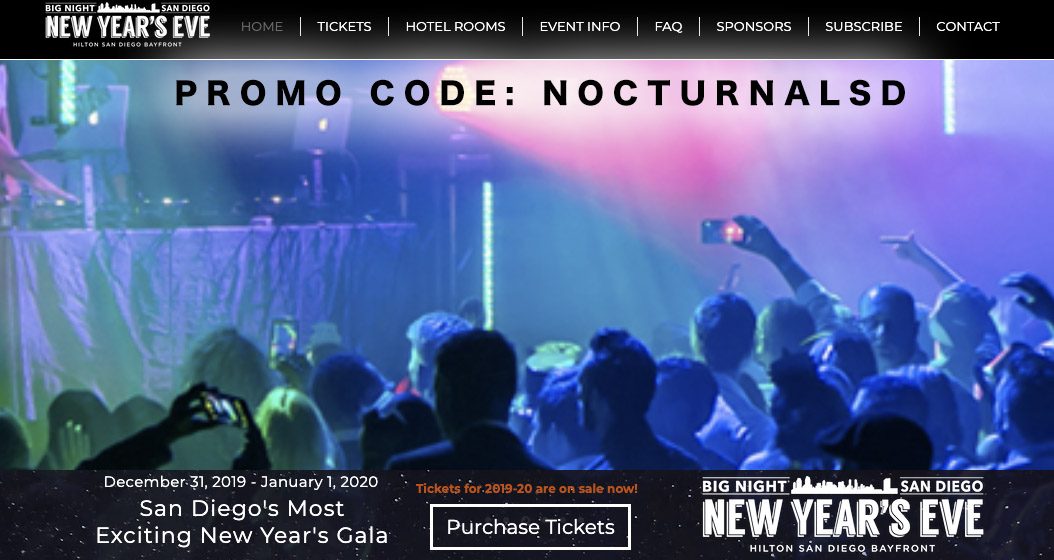Choose SUBSCRIBE in the header menu
The height and width of the screenshot is (560, 1054).
point(864,26)
